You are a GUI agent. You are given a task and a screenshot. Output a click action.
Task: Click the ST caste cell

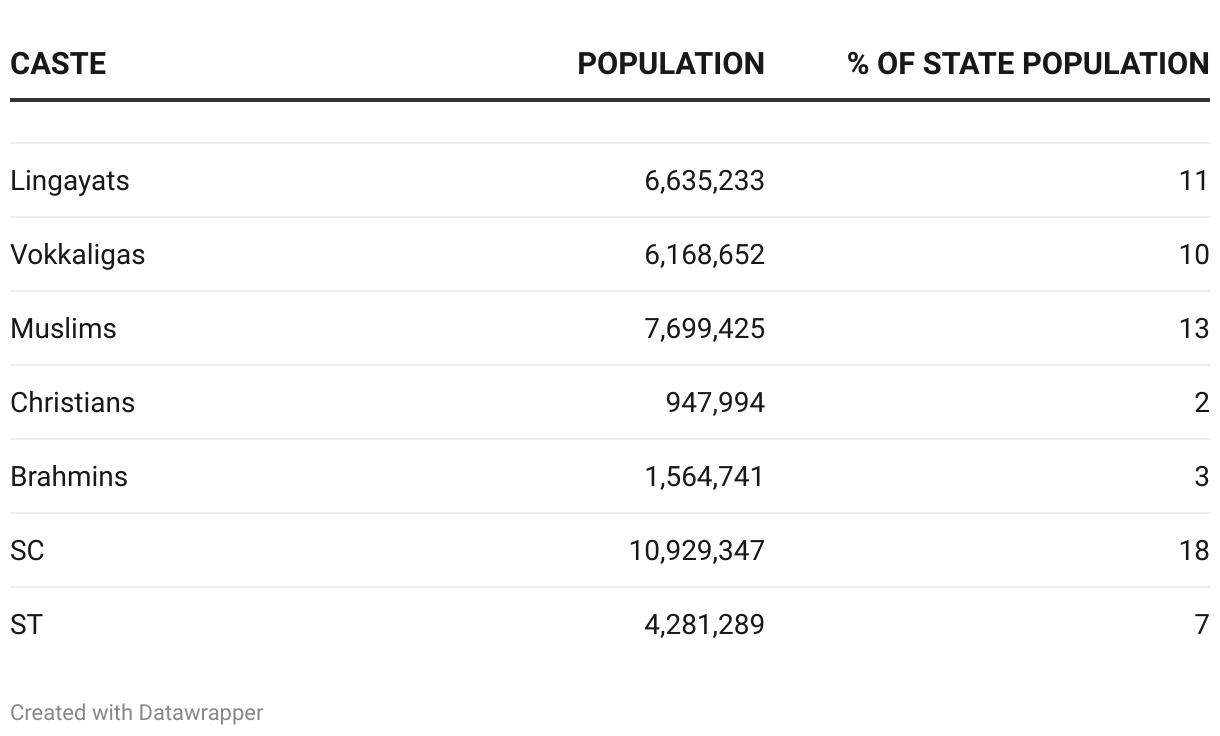point(27,625)
